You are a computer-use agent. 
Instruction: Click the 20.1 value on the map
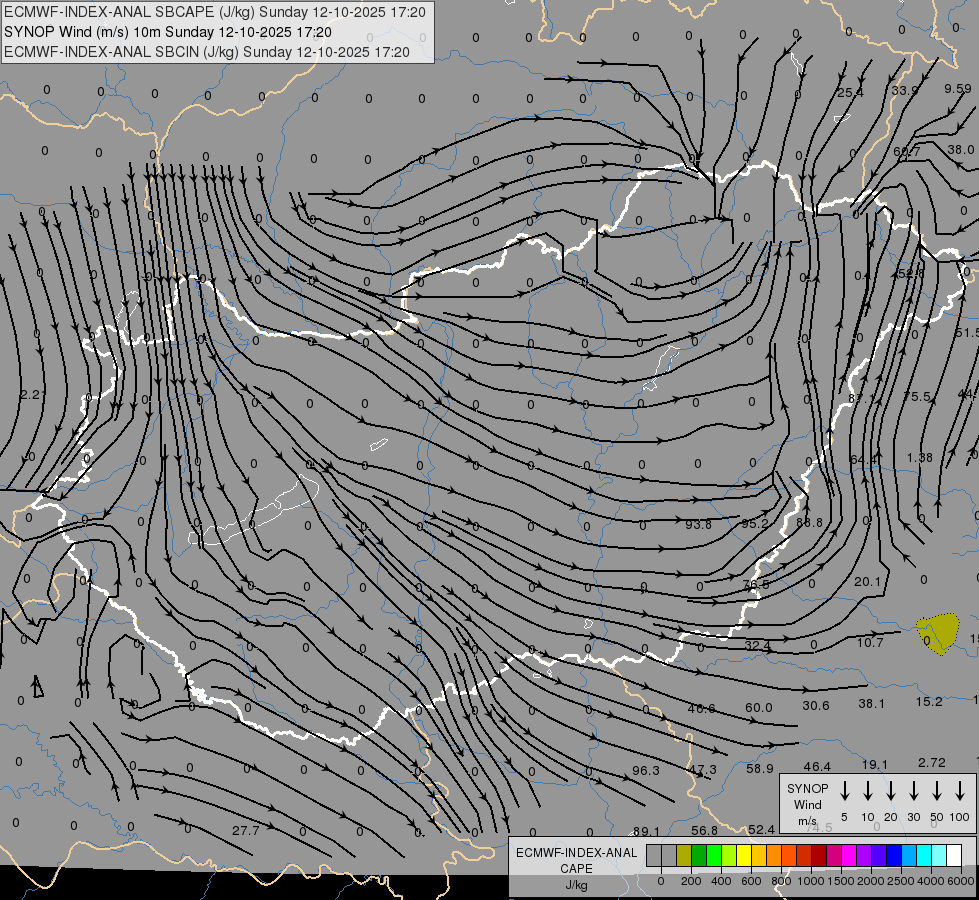point(867,581)
